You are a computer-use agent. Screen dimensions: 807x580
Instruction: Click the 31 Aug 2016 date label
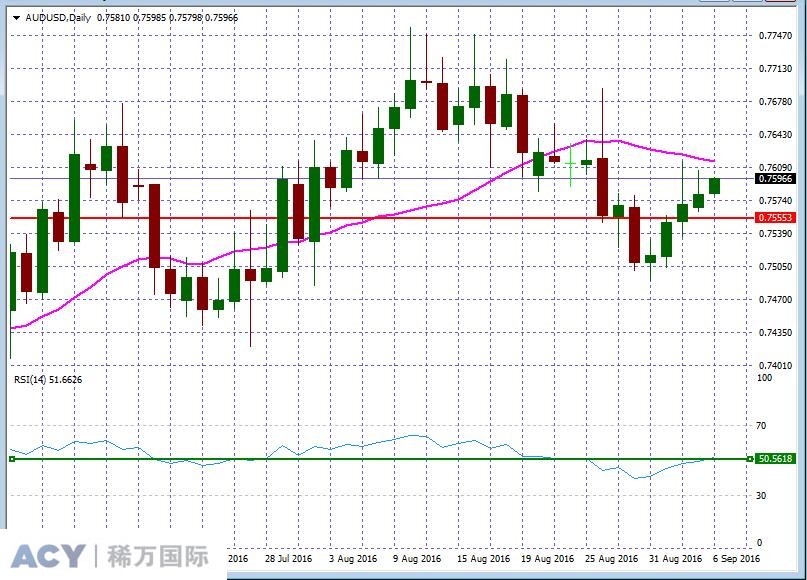(675, 558)
